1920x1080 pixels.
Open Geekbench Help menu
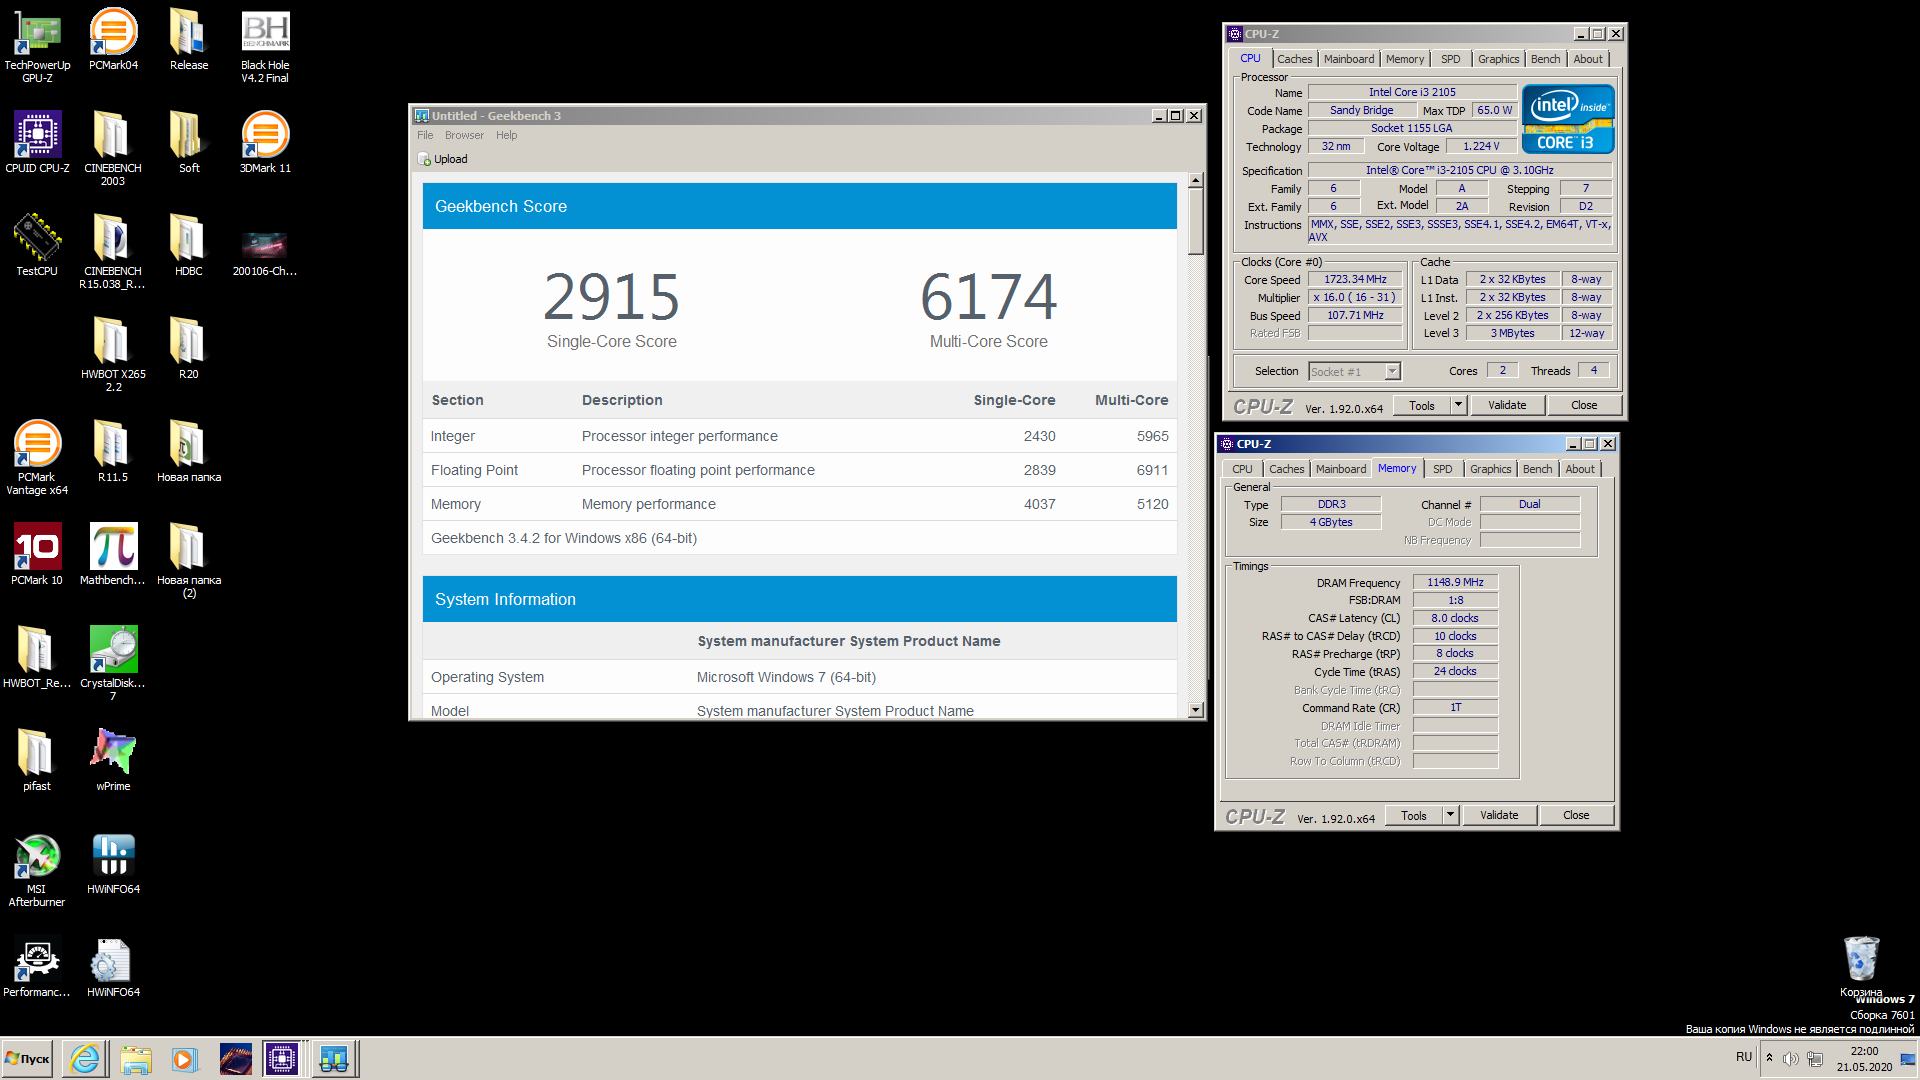coord(507,135)
